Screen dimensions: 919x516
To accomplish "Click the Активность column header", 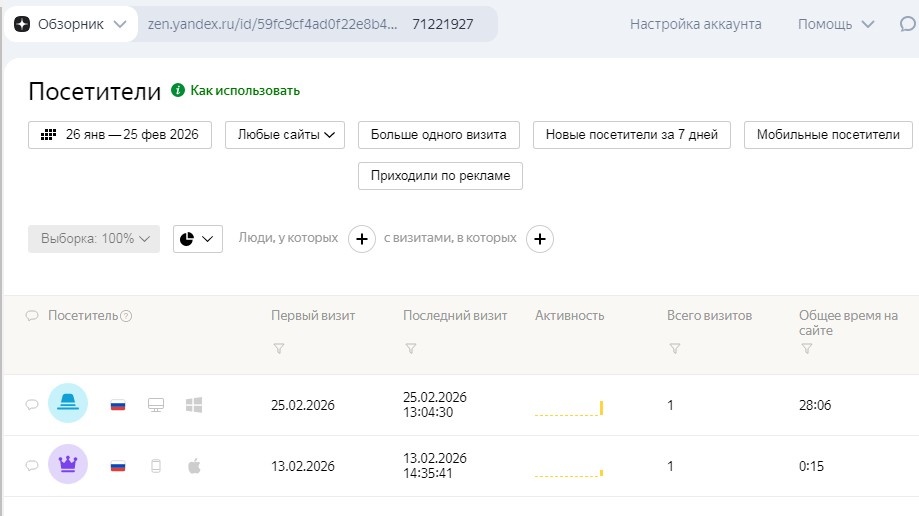I will point(569,315).
